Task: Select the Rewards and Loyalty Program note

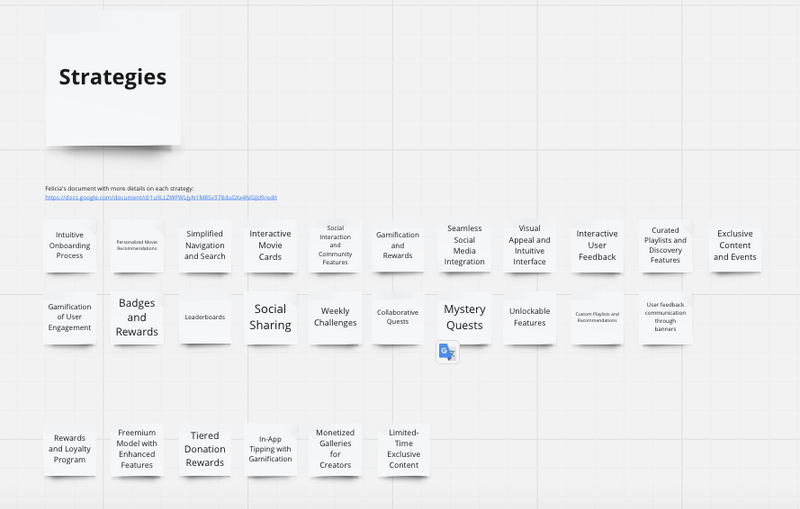Action: coord(70,449)
